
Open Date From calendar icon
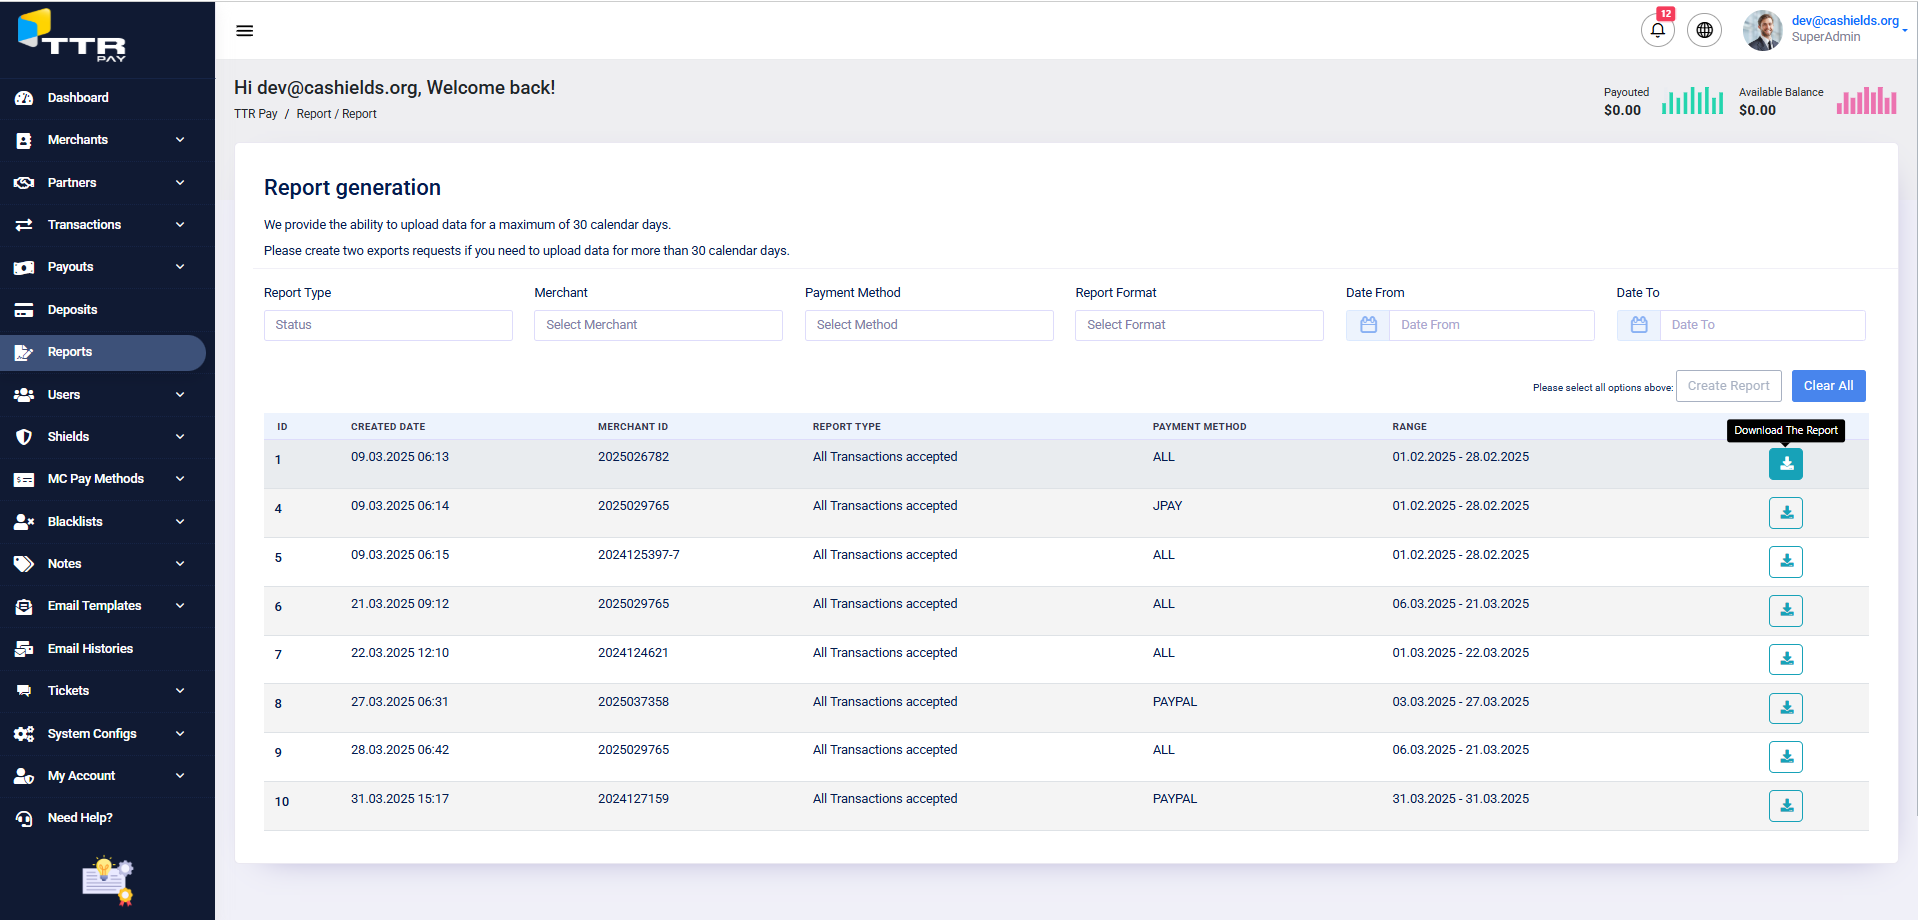(x=1366, y=324)
